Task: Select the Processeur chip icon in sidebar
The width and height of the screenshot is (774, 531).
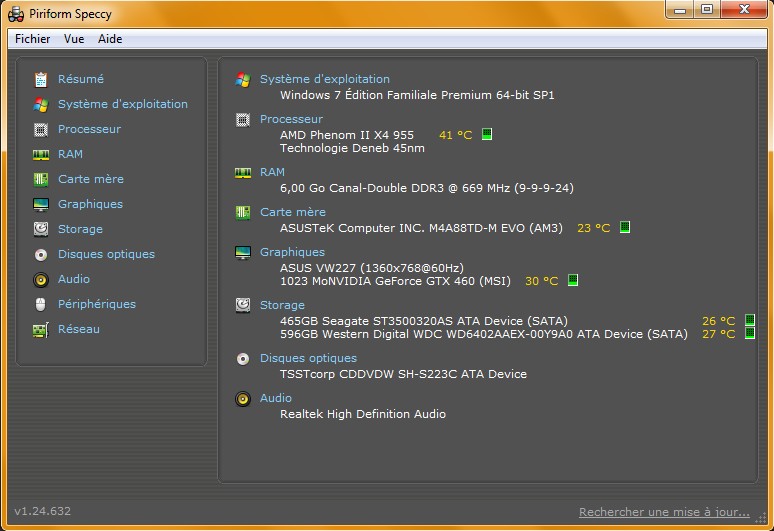Action: point(41,129)
